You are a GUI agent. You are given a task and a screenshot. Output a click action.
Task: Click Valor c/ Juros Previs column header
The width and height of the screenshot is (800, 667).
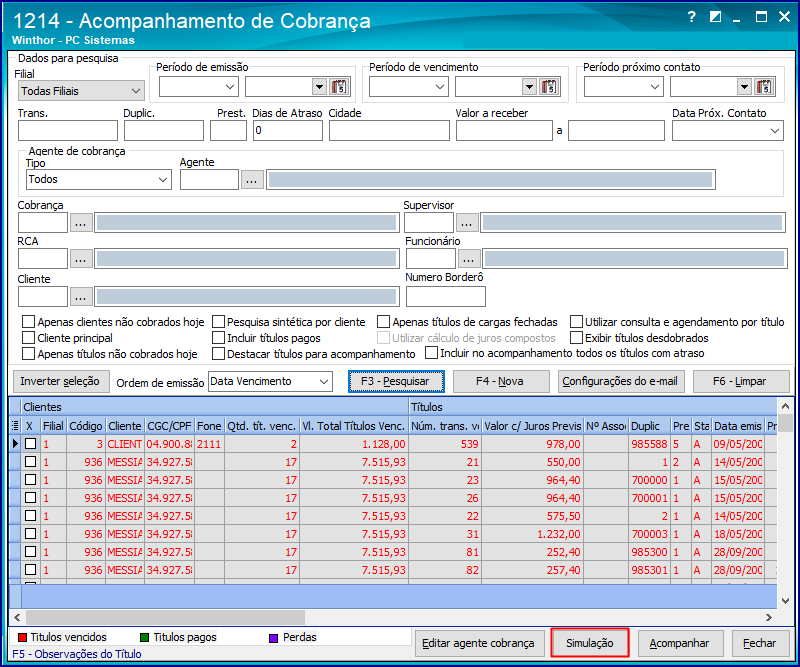click(x=532, y=426)
